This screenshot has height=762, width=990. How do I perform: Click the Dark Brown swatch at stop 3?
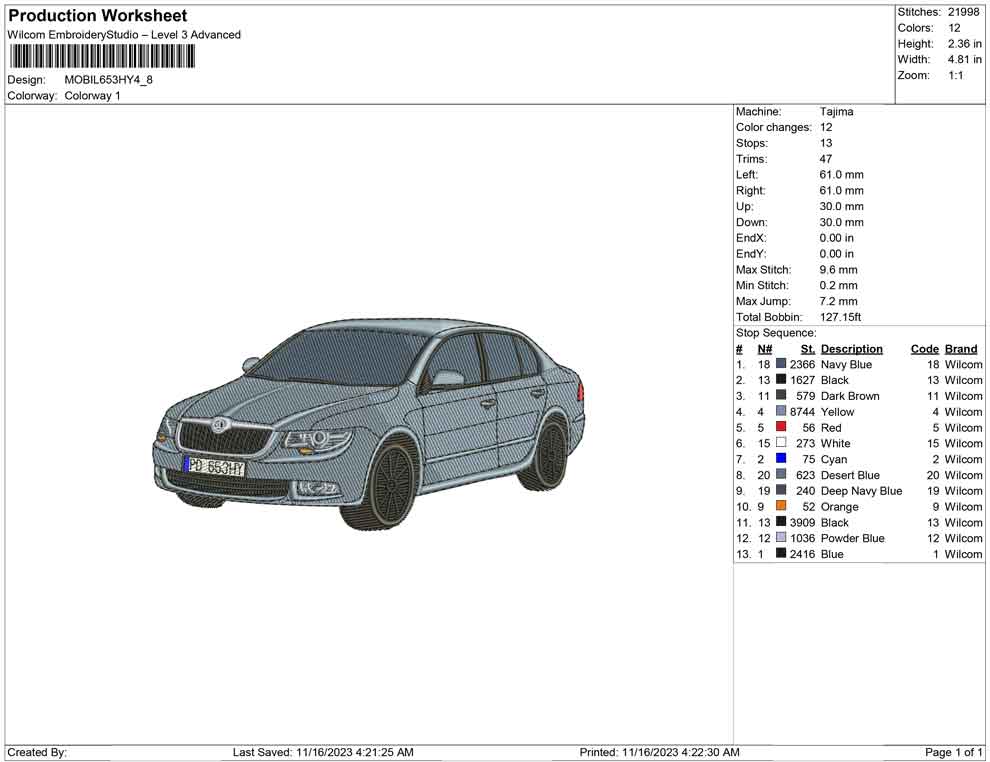pyautogui.click(x=780, y=395)
